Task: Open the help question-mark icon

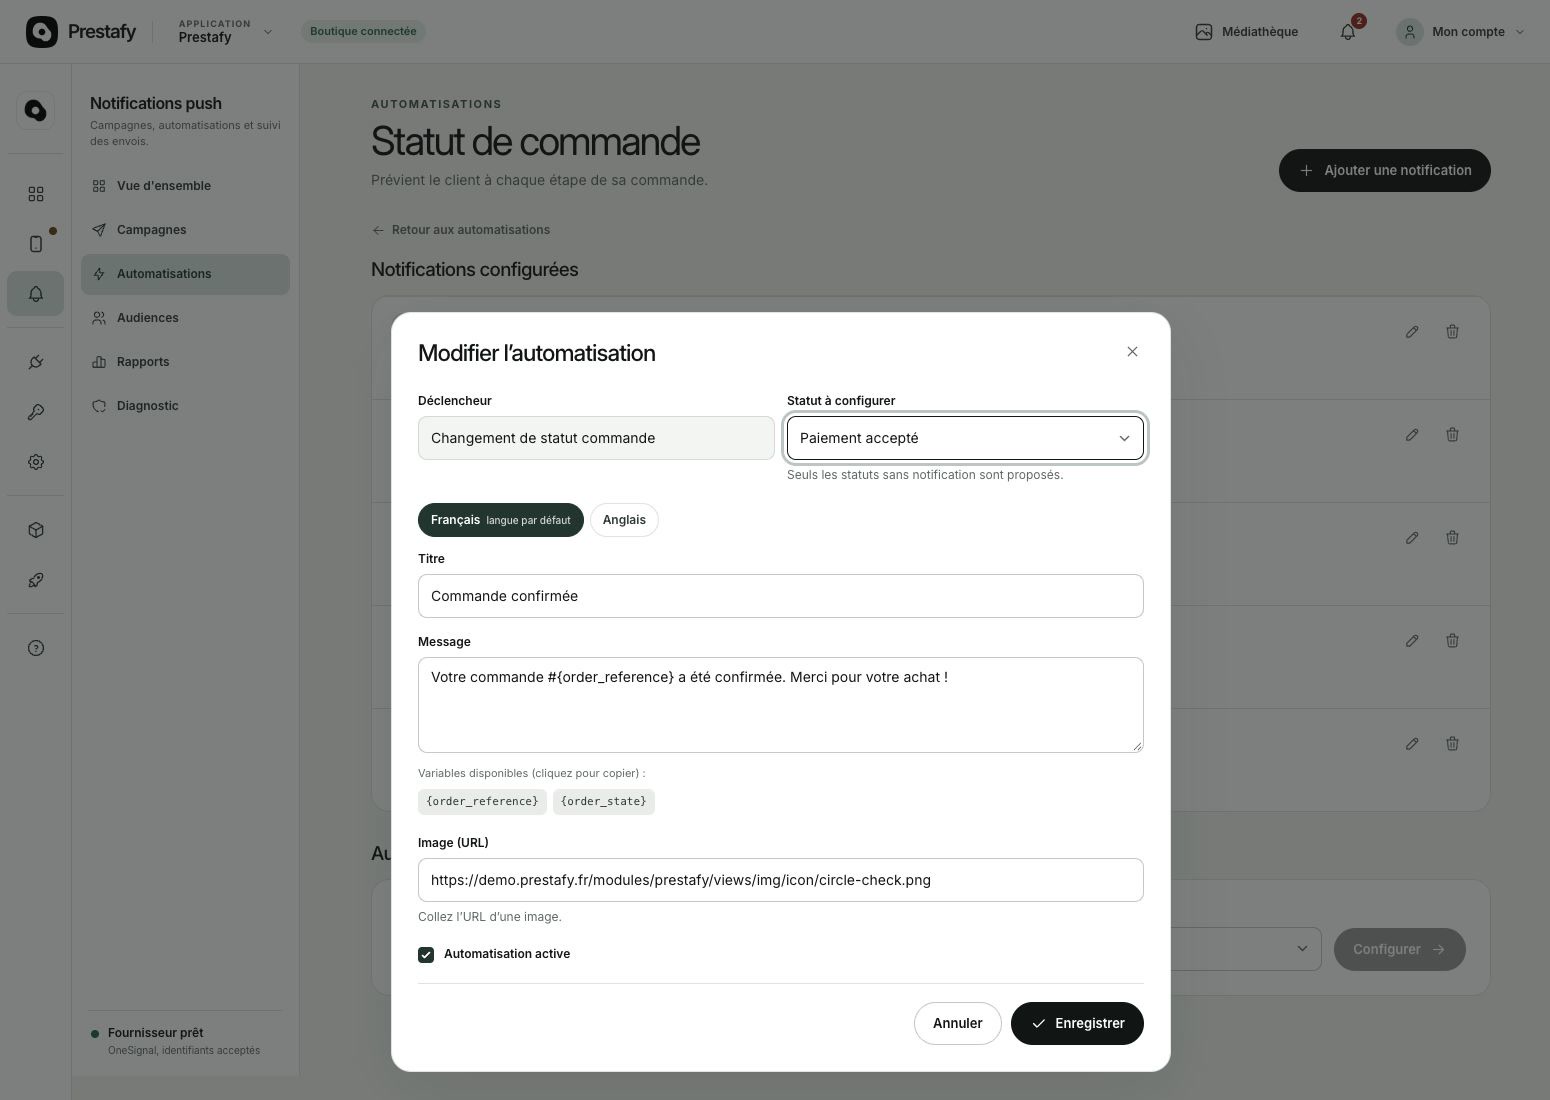Action: pos(36,648)
